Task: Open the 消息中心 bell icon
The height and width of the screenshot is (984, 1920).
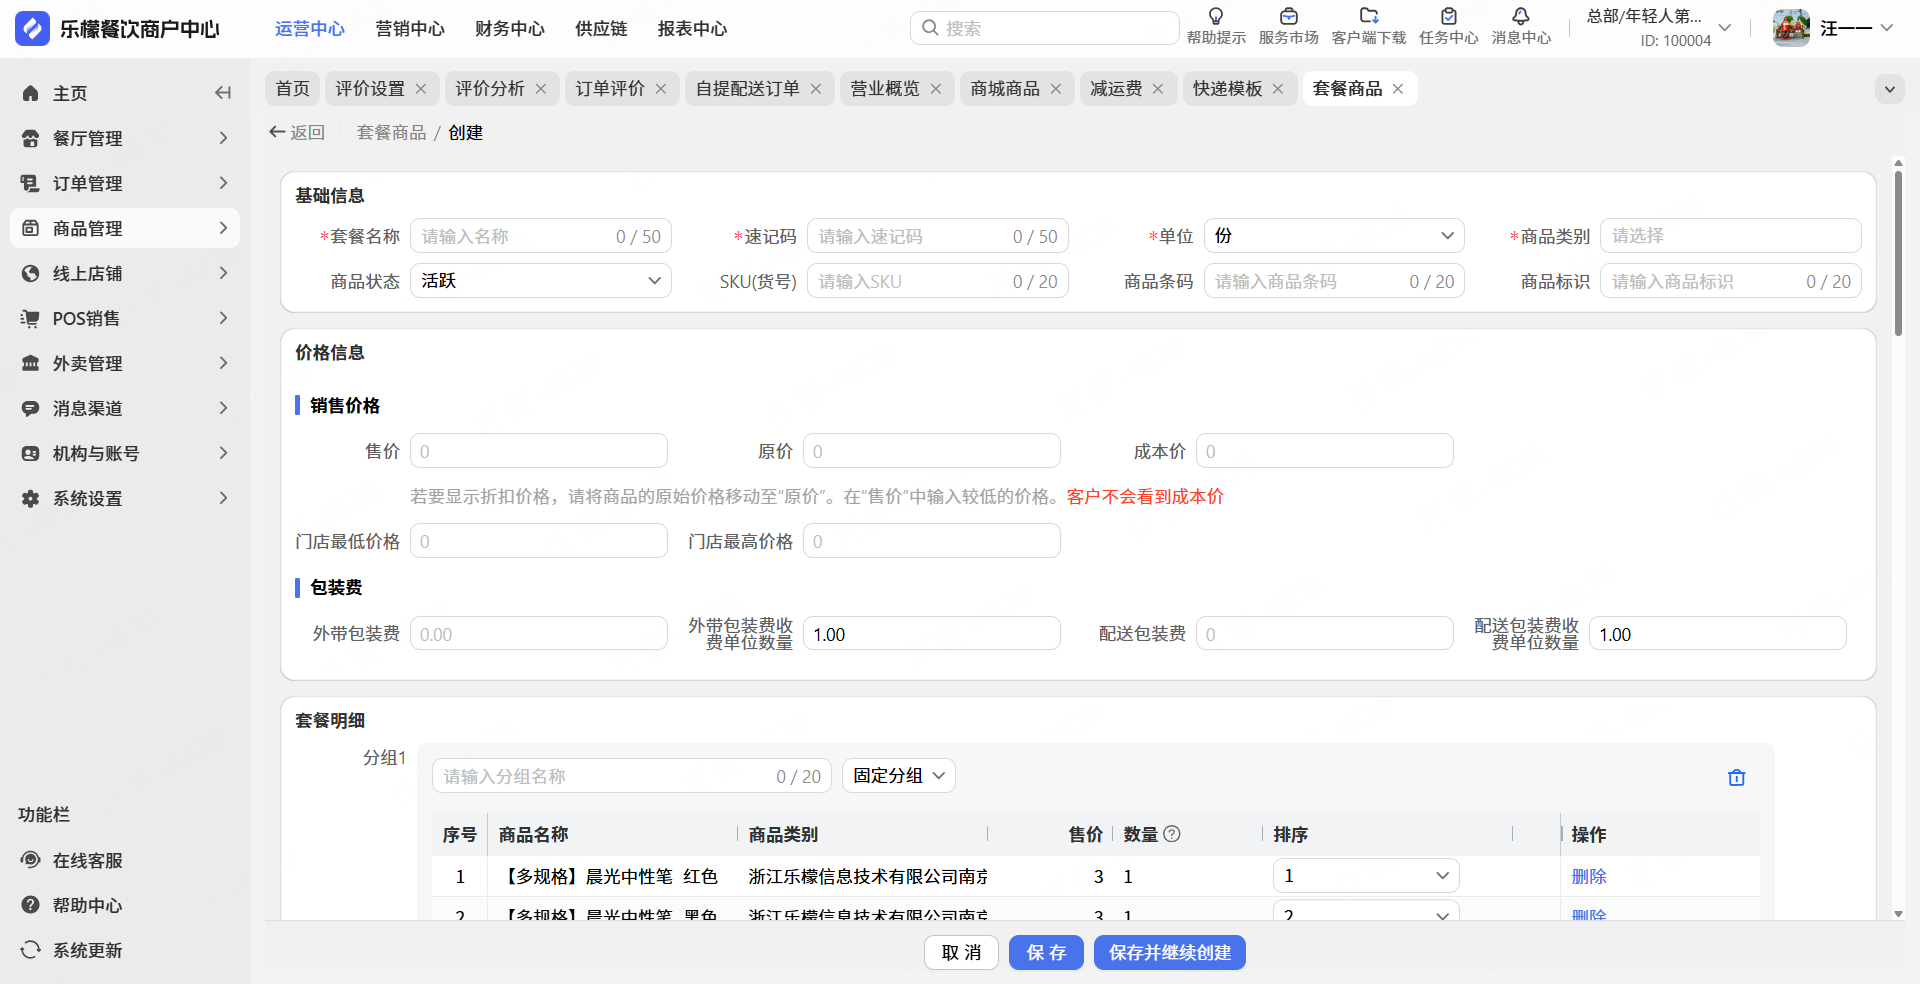Action: [x=1520, y=17]
